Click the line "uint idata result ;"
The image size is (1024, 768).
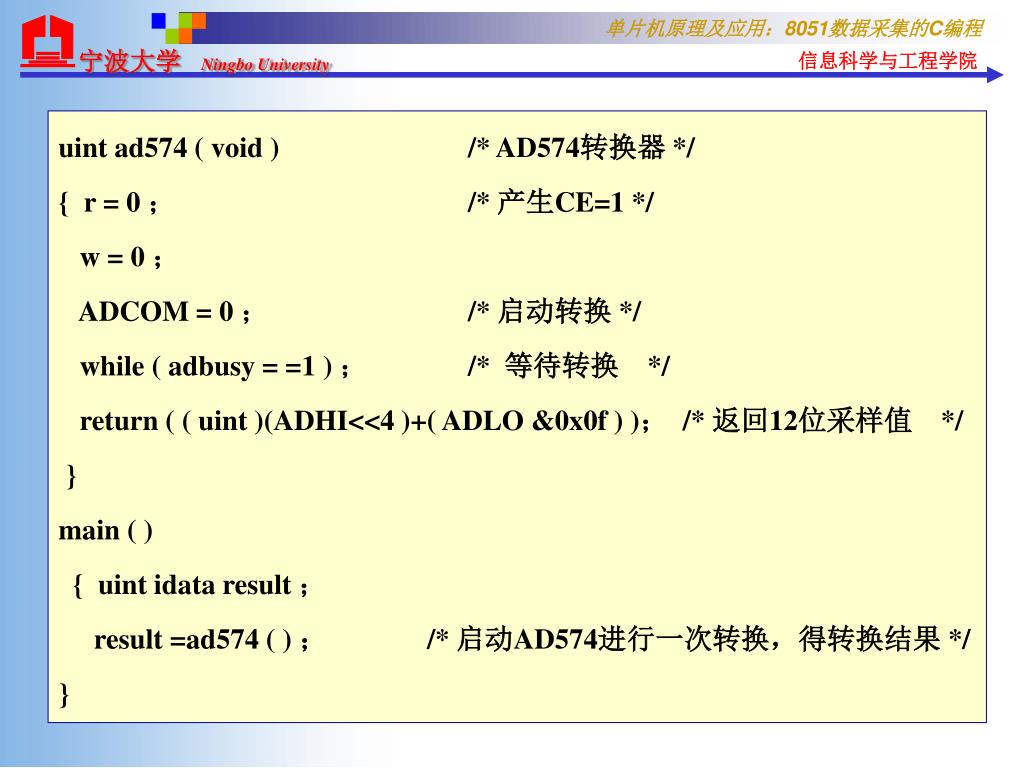point(202,585)
